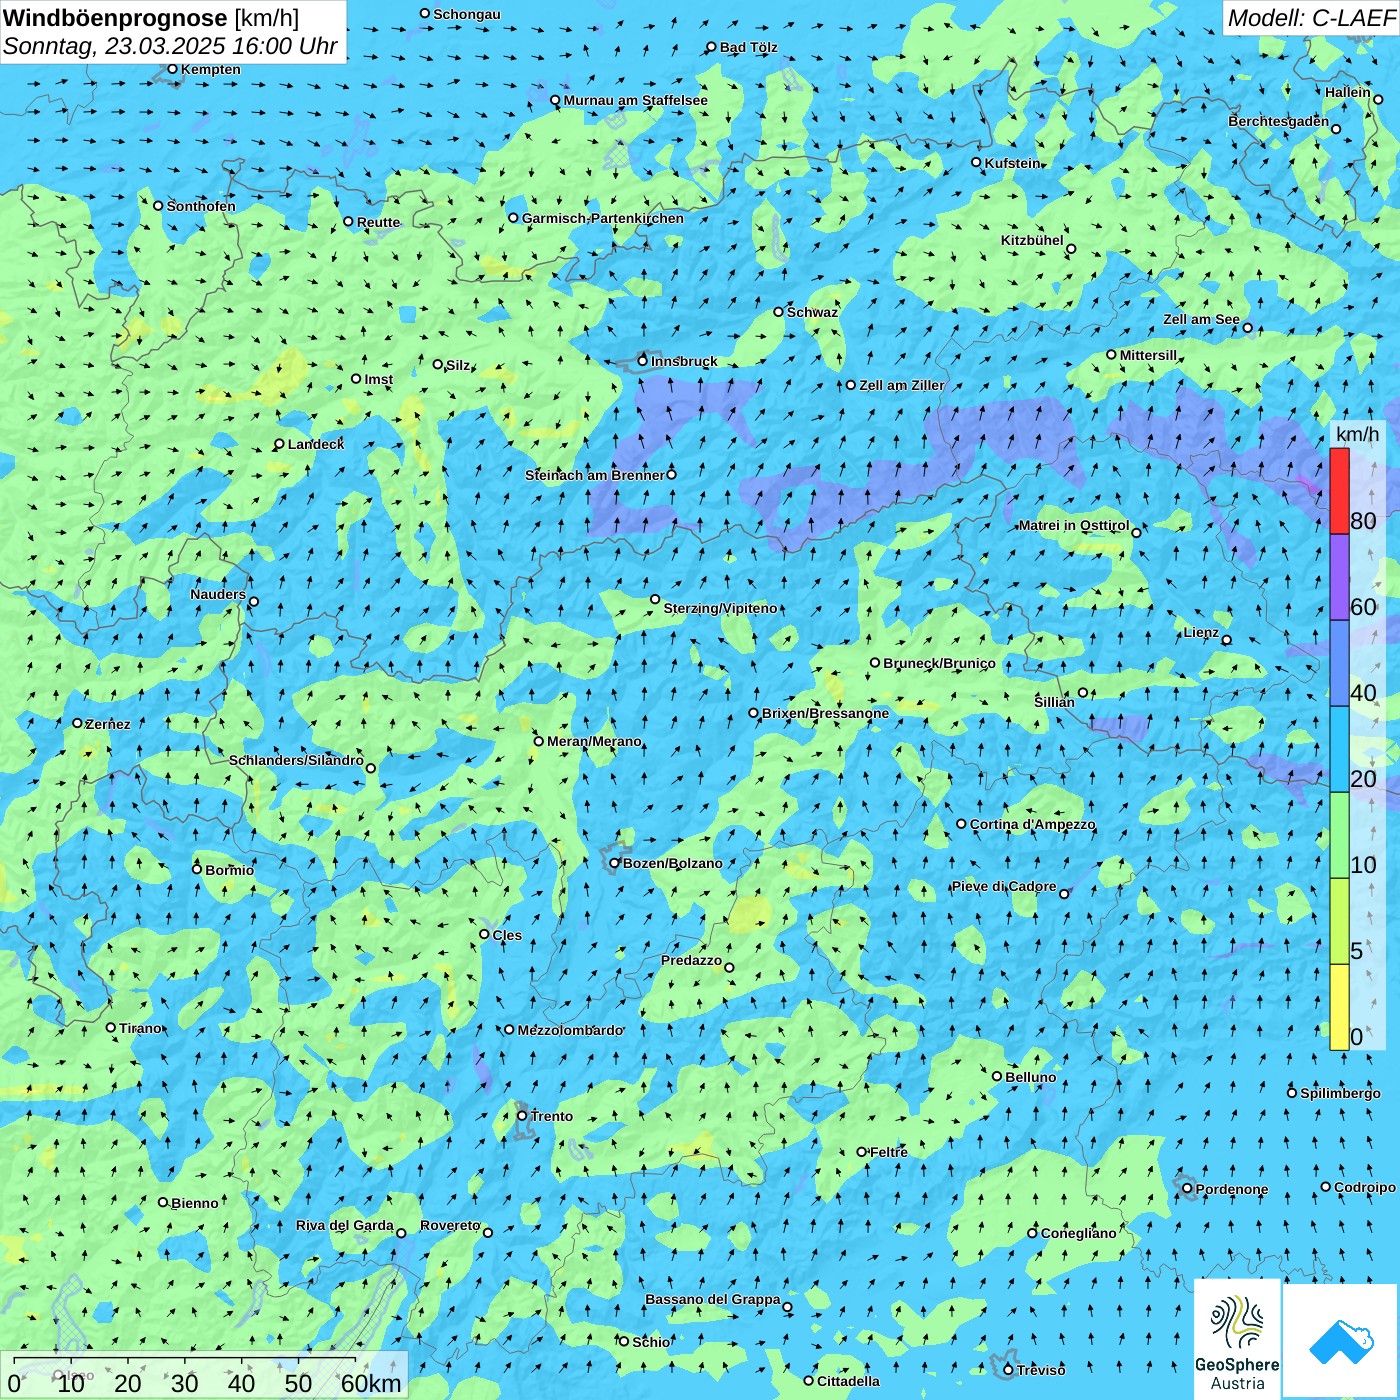
Task: Click the date 'Sonntag, 23.03.2025 16:00 Uhr'
Action: pyautogui.click(x=170, y=46)
